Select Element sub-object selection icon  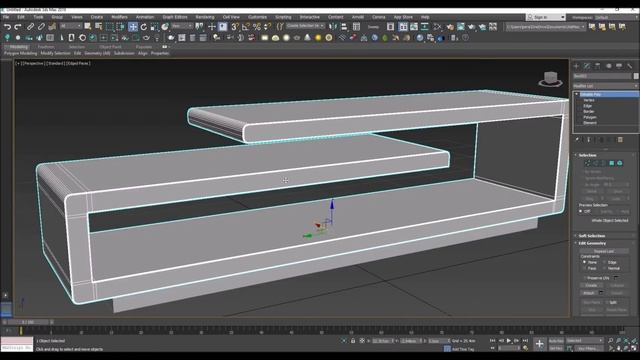pyautogui.click(x=620, y=163)
